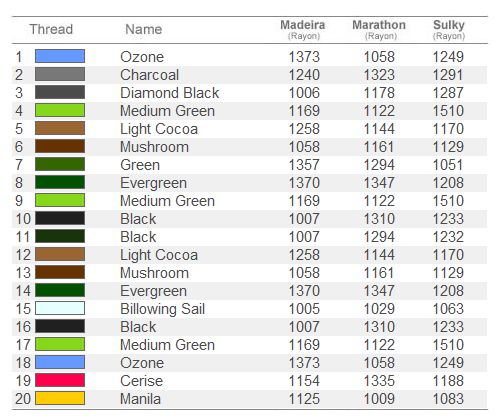Click the Diamond Black swatch in row 3
Screen dimensions: 500x420
coord(60,92)
